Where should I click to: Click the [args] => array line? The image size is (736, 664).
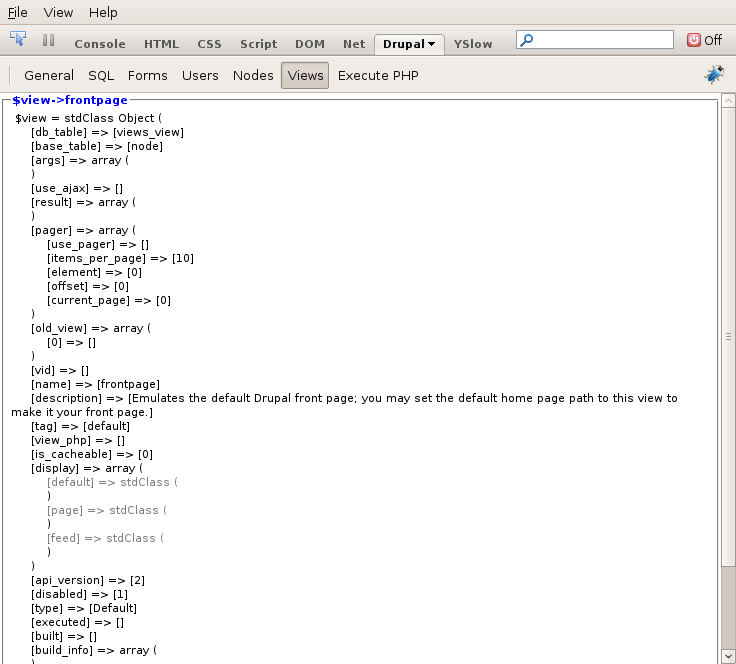point(80,160)
